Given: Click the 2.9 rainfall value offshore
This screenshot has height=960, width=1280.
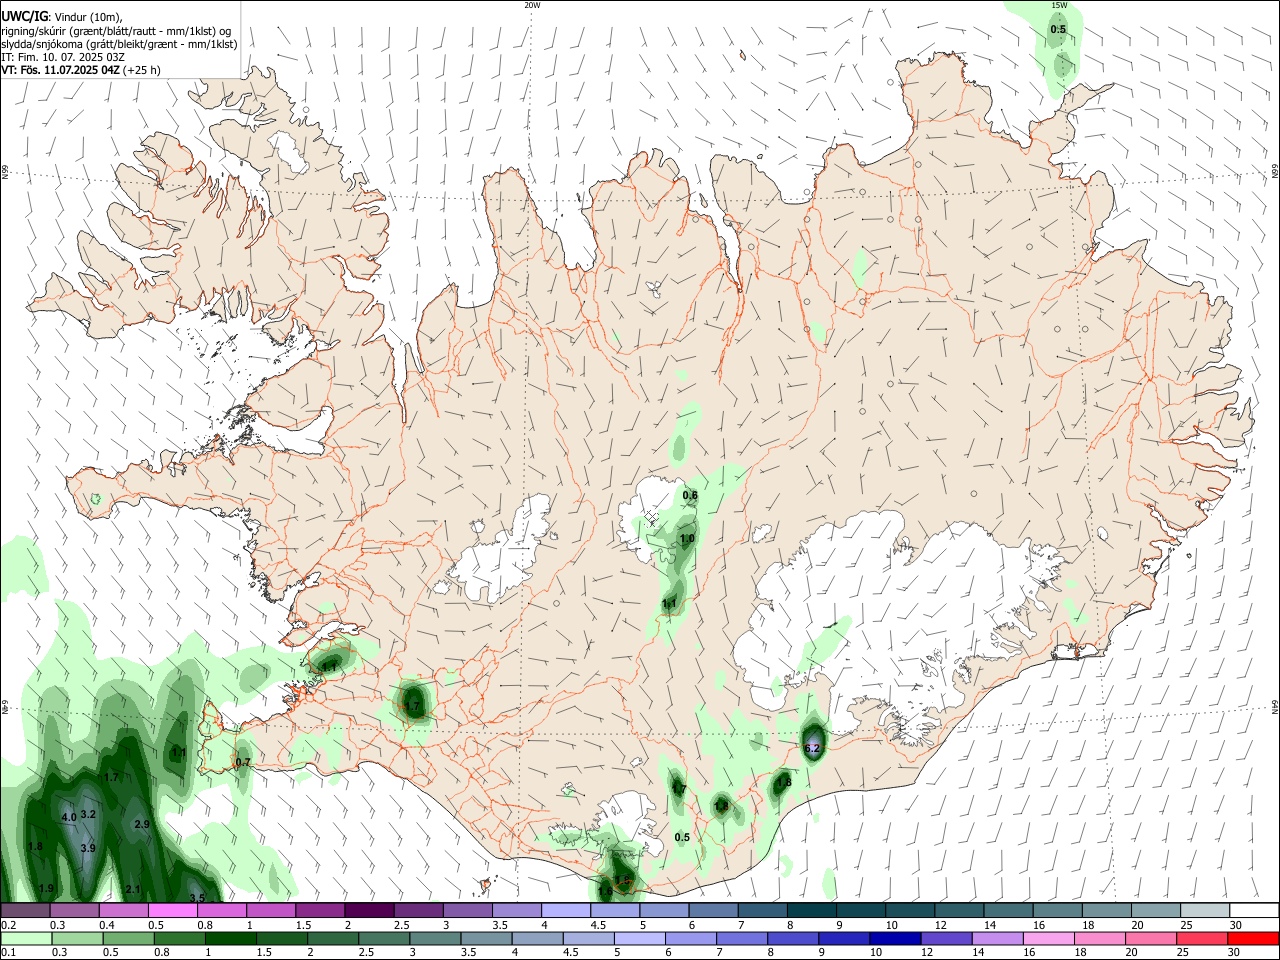Looking at the screenshot, I should coord(142,825).
